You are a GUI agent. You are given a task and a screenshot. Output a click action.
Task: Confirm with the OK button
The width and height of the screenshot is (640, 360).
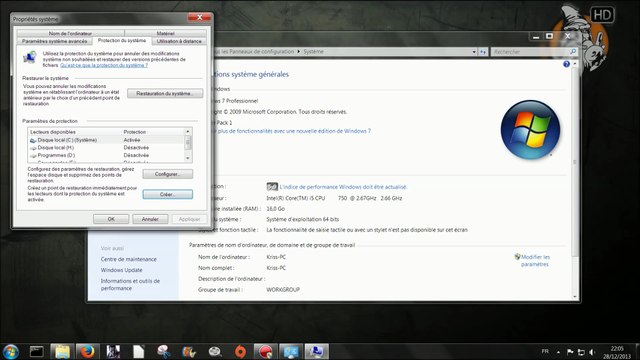point(111,219)
